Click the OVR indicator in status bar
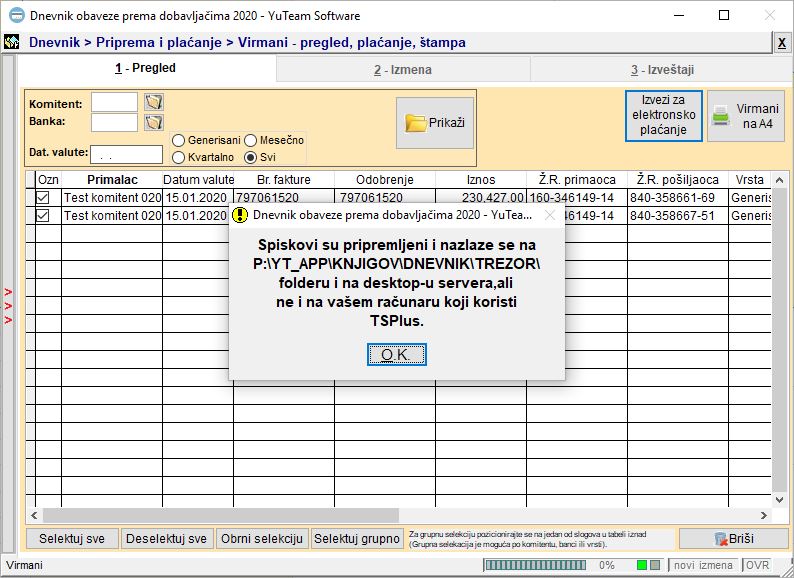The image size is (794, 578). 757,565
